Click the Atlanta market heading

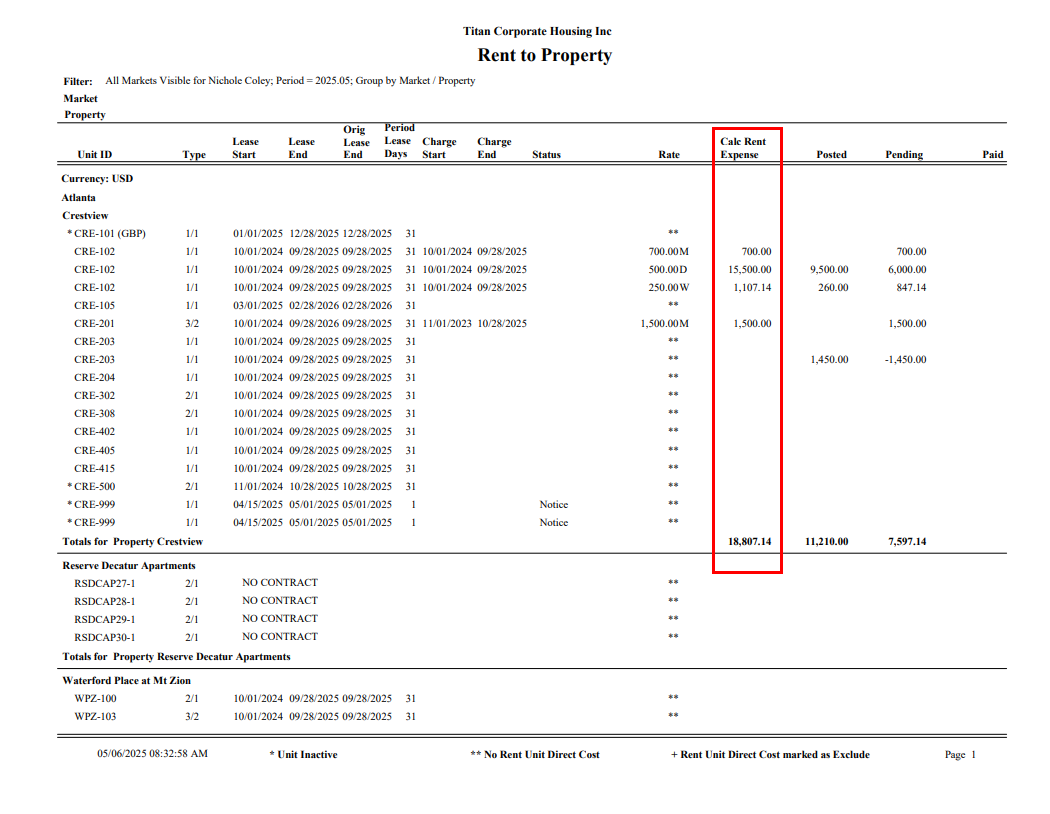pyautogui.click(x=78, y=198)
